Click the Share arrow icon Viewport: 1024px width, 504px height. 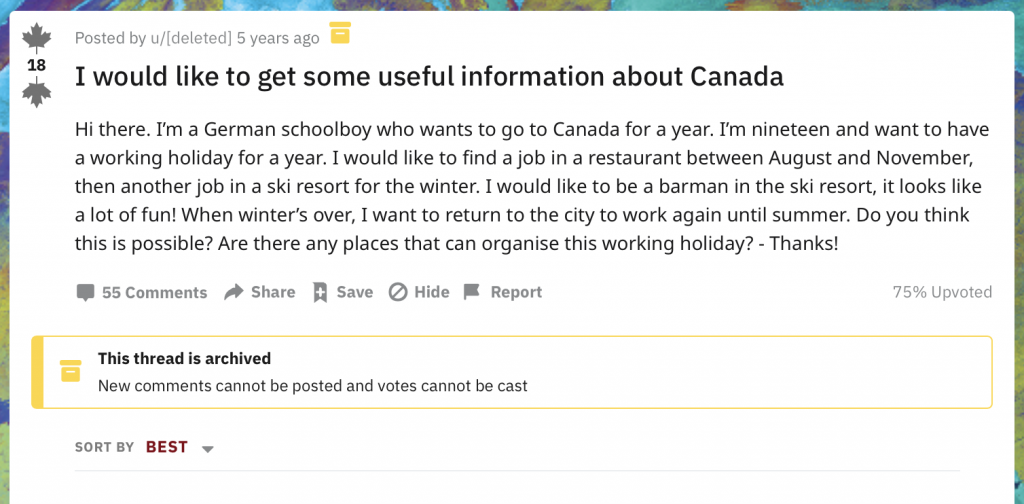pos(234,292)
